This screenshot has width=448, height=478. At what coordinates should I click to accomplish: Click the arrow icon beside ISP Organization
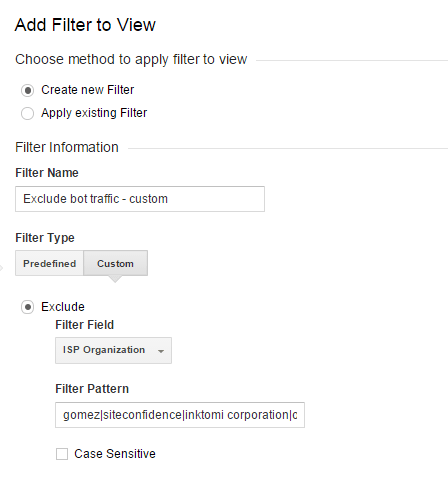point(161,351)
